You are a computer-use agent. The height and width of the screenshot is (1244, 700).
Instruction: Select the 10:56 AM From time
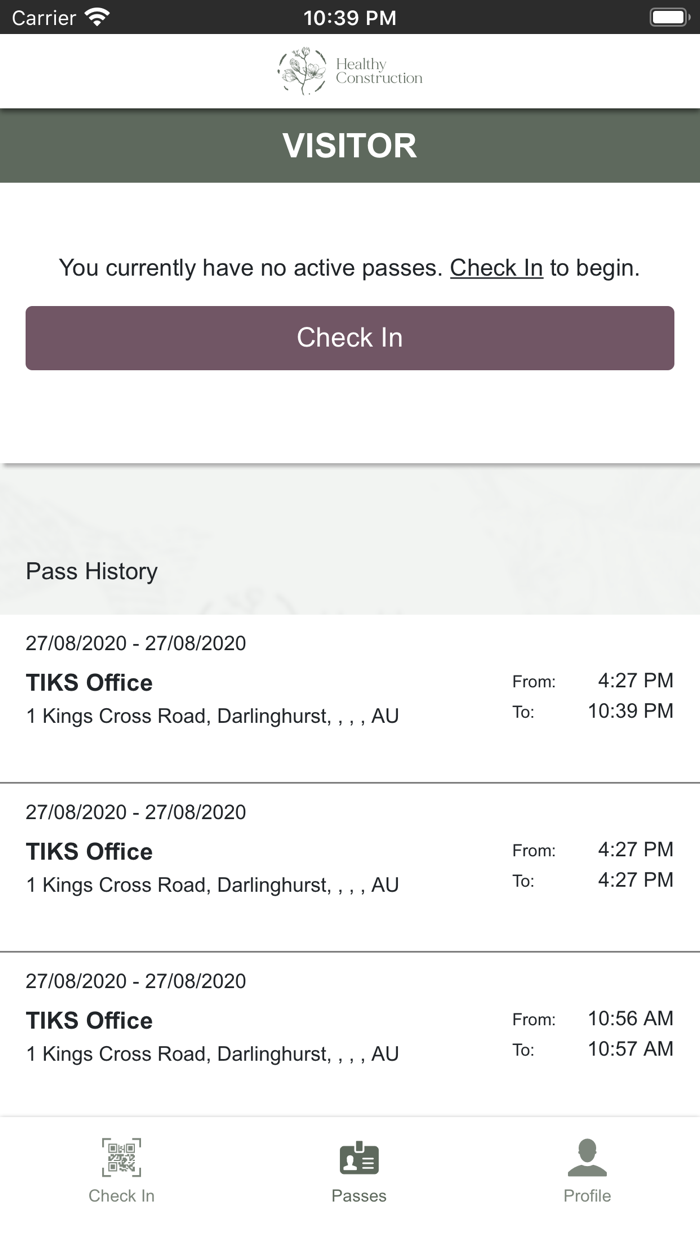coord(630,1019)
